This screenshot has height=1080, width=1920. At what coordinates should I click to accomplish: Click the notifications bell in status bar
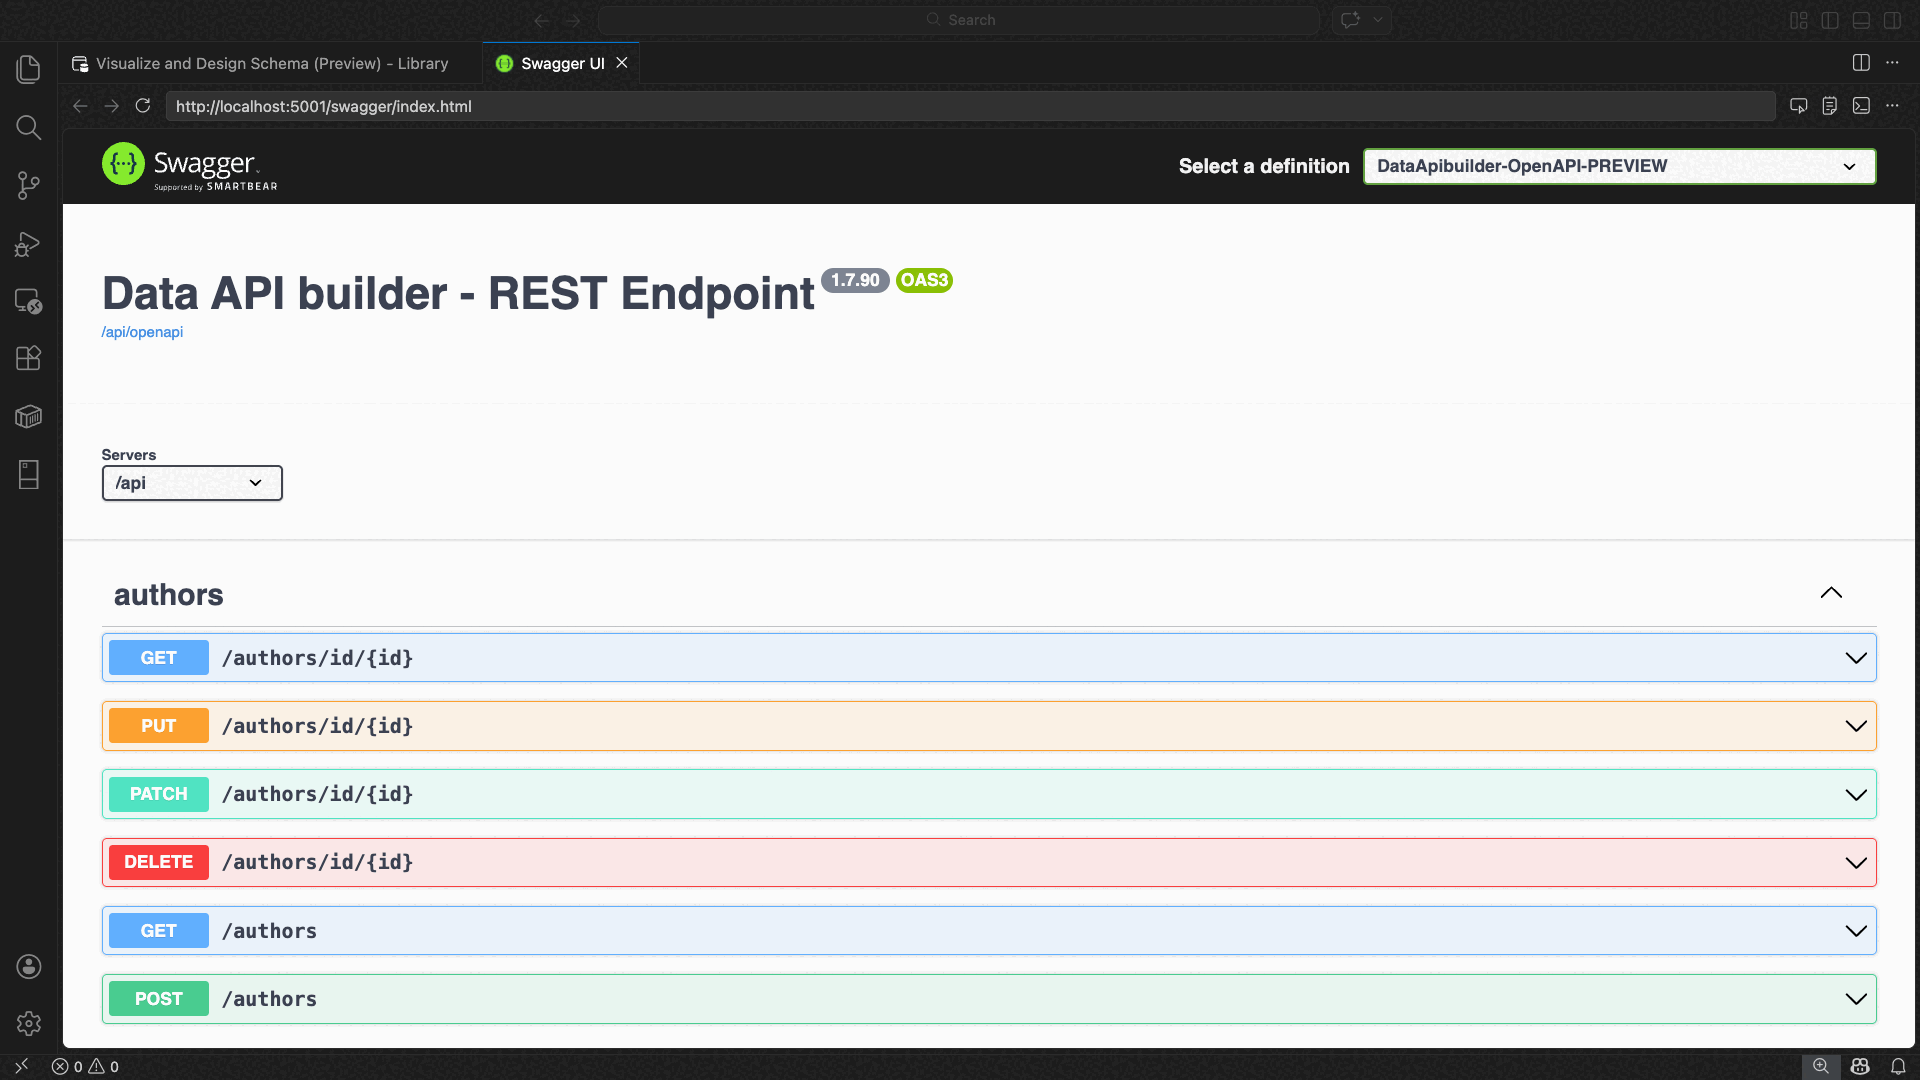pyautogui.click(x=1897, y=1066)
